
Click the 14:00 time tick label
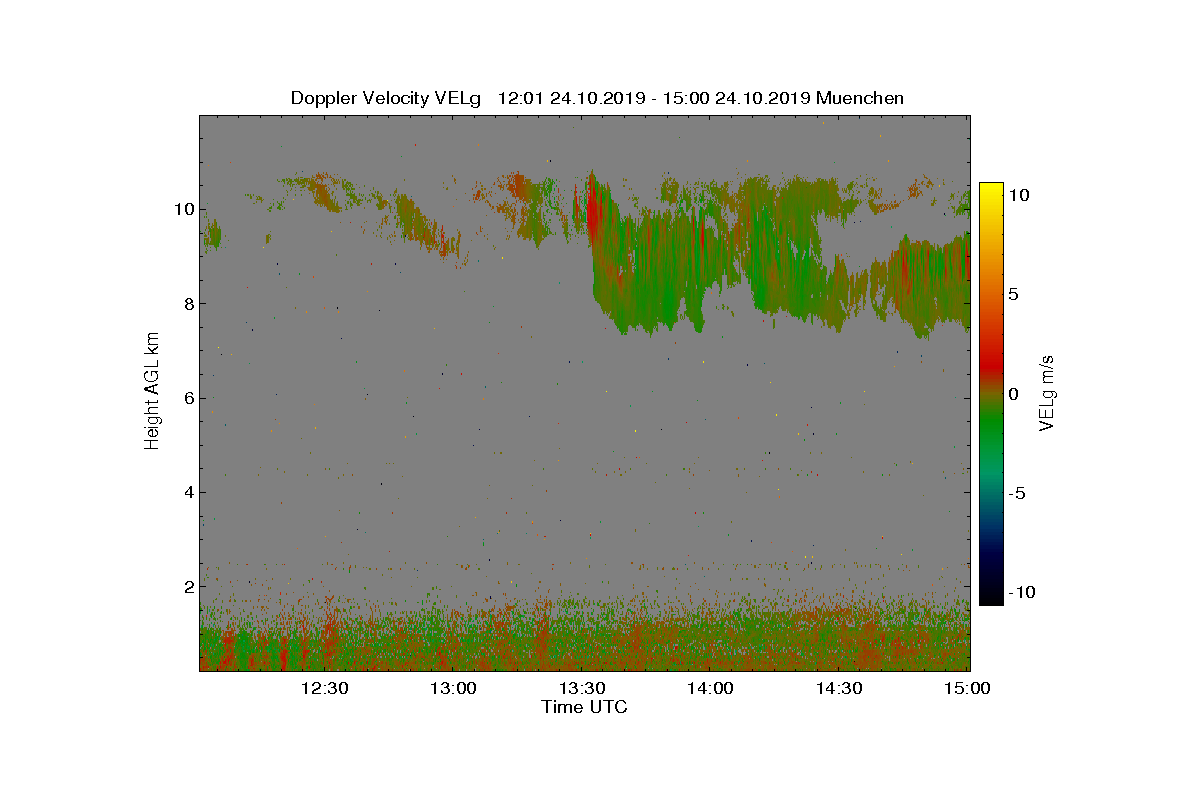[x=711, y=688]
